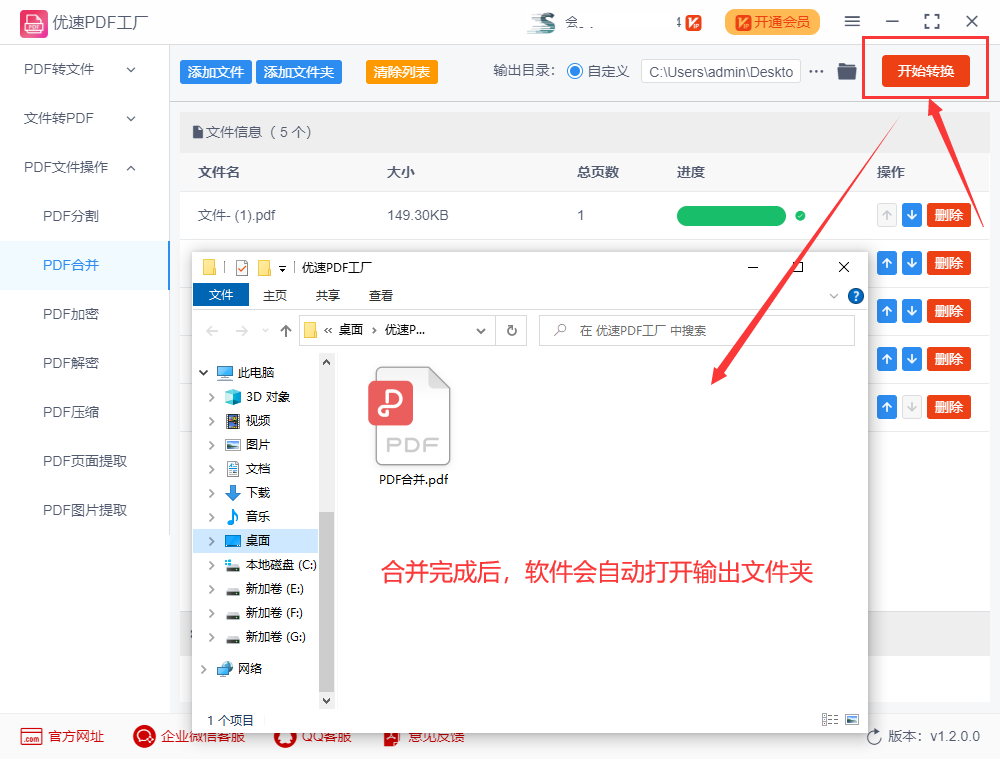Switch Explorer to details view icon
The height and width of the screenshot is (760, 1000).
point(830,720)
